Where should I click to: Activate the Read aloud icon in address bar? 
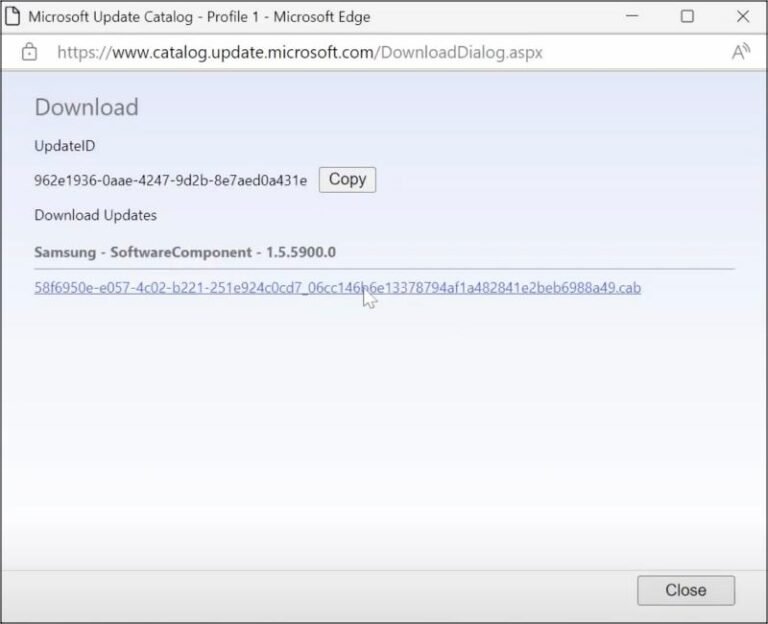[x=740, y=52]
